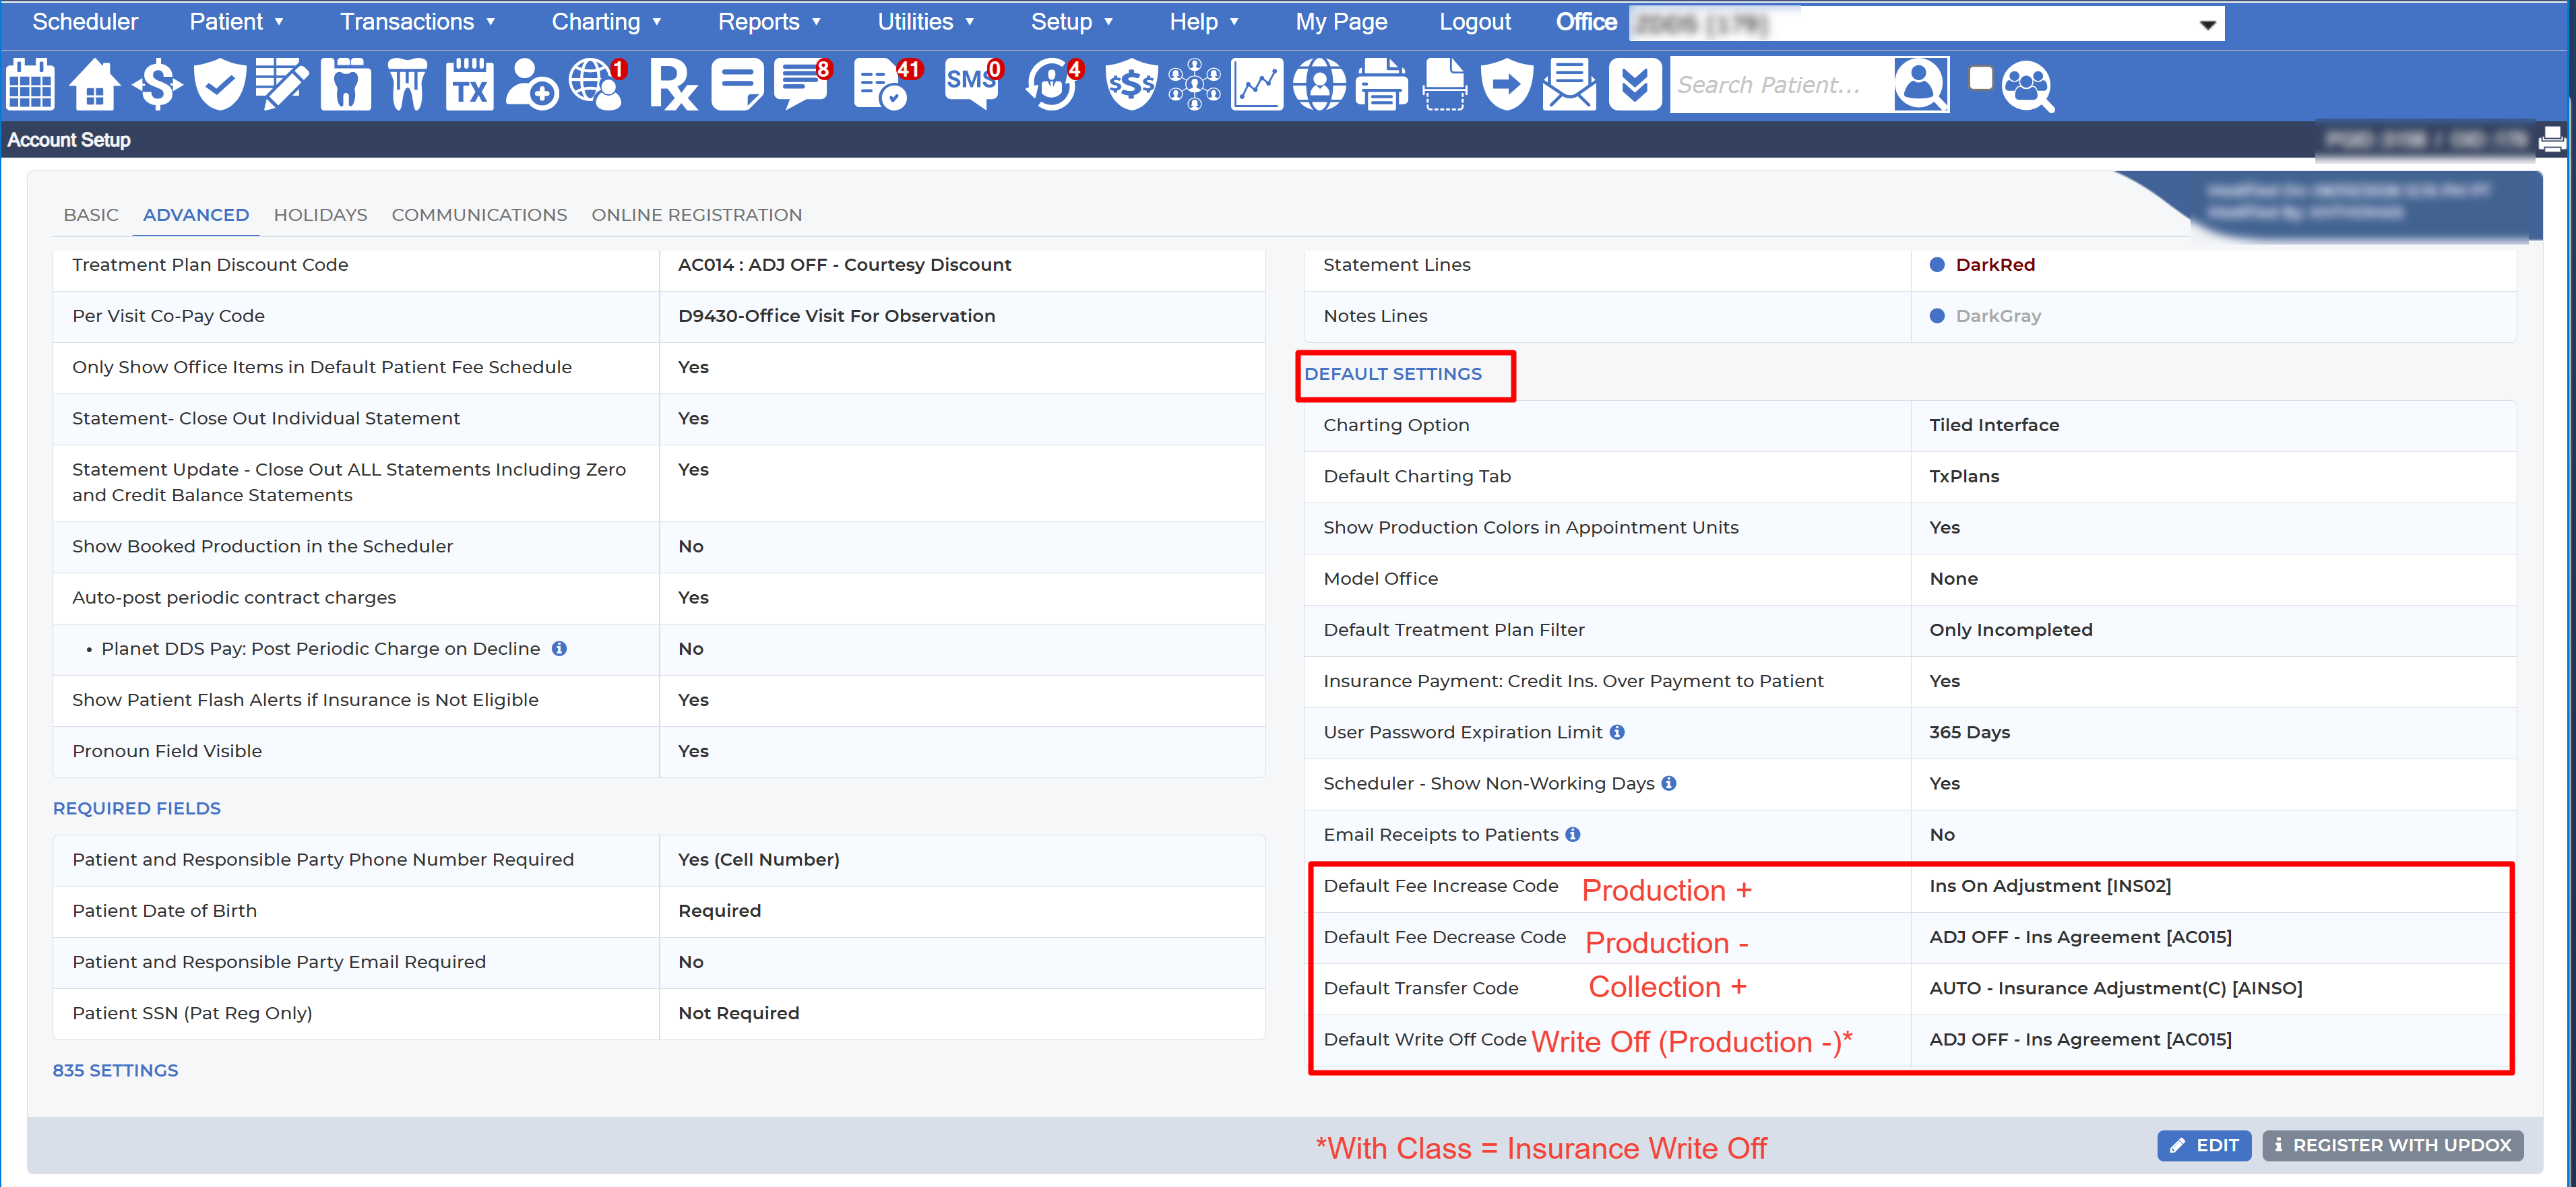
Task: Expand the Charting menu dropdown
Action: [x=606, y=22]
